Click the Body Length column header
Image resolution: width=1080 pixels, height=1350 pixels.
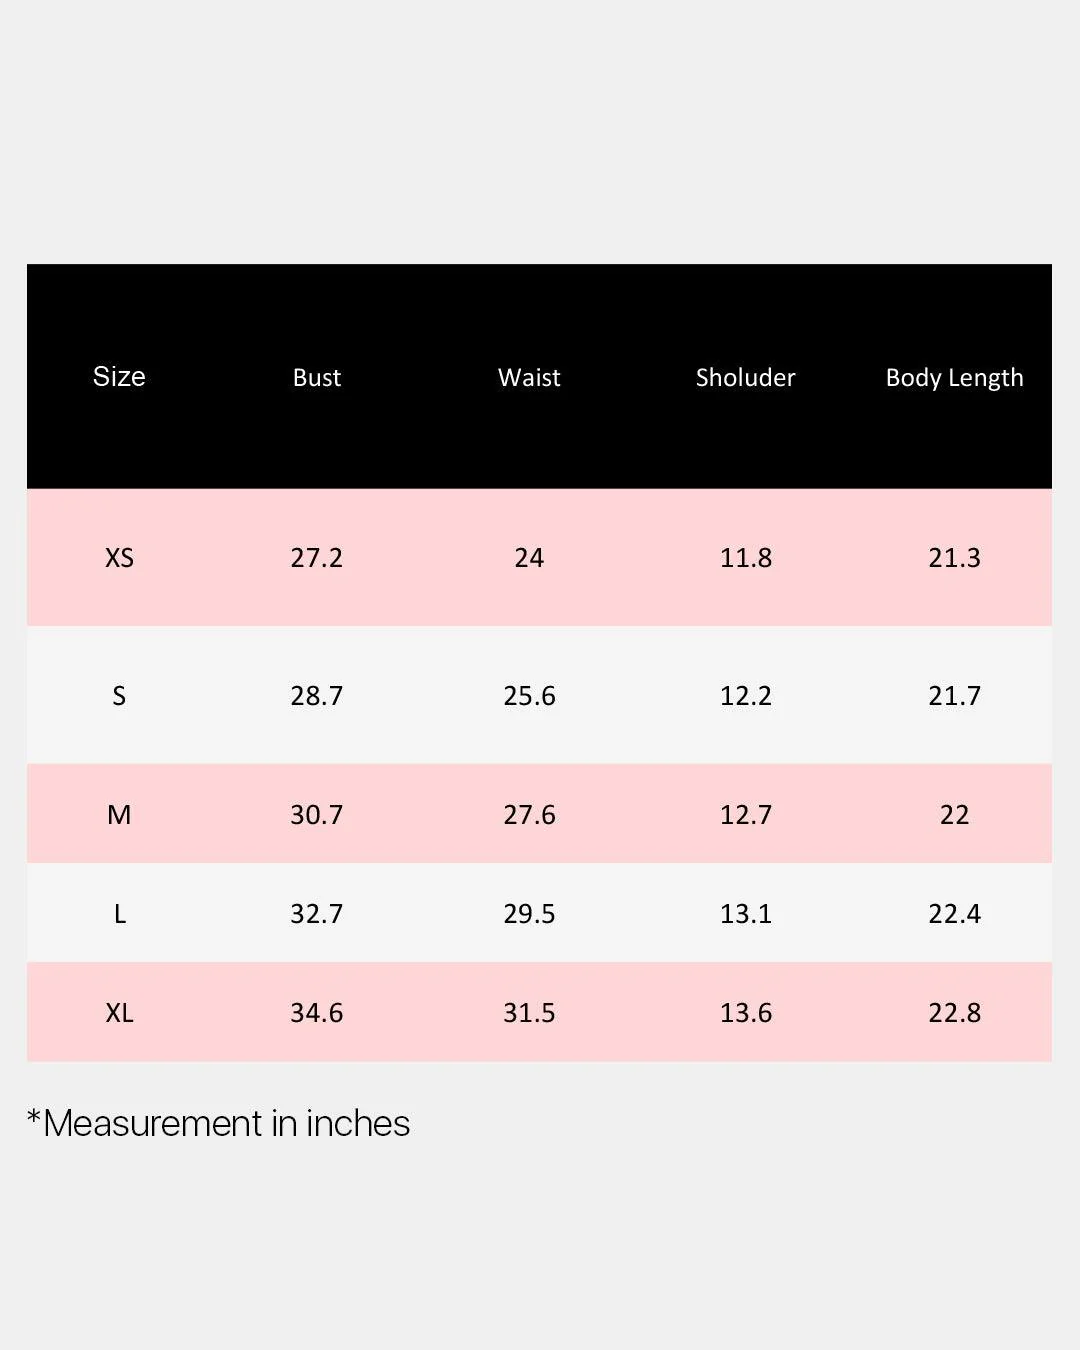[955, 378]
